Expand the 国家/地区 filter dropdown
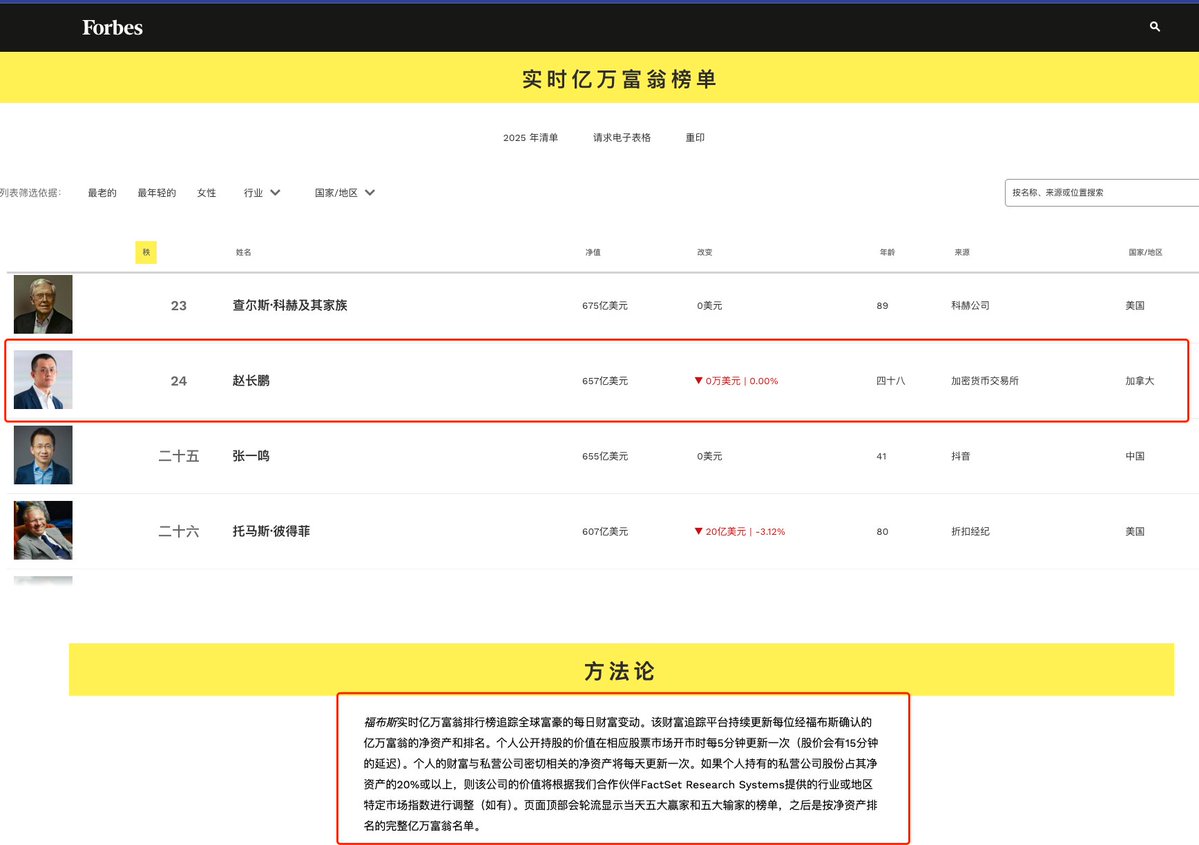 [345, 193]
